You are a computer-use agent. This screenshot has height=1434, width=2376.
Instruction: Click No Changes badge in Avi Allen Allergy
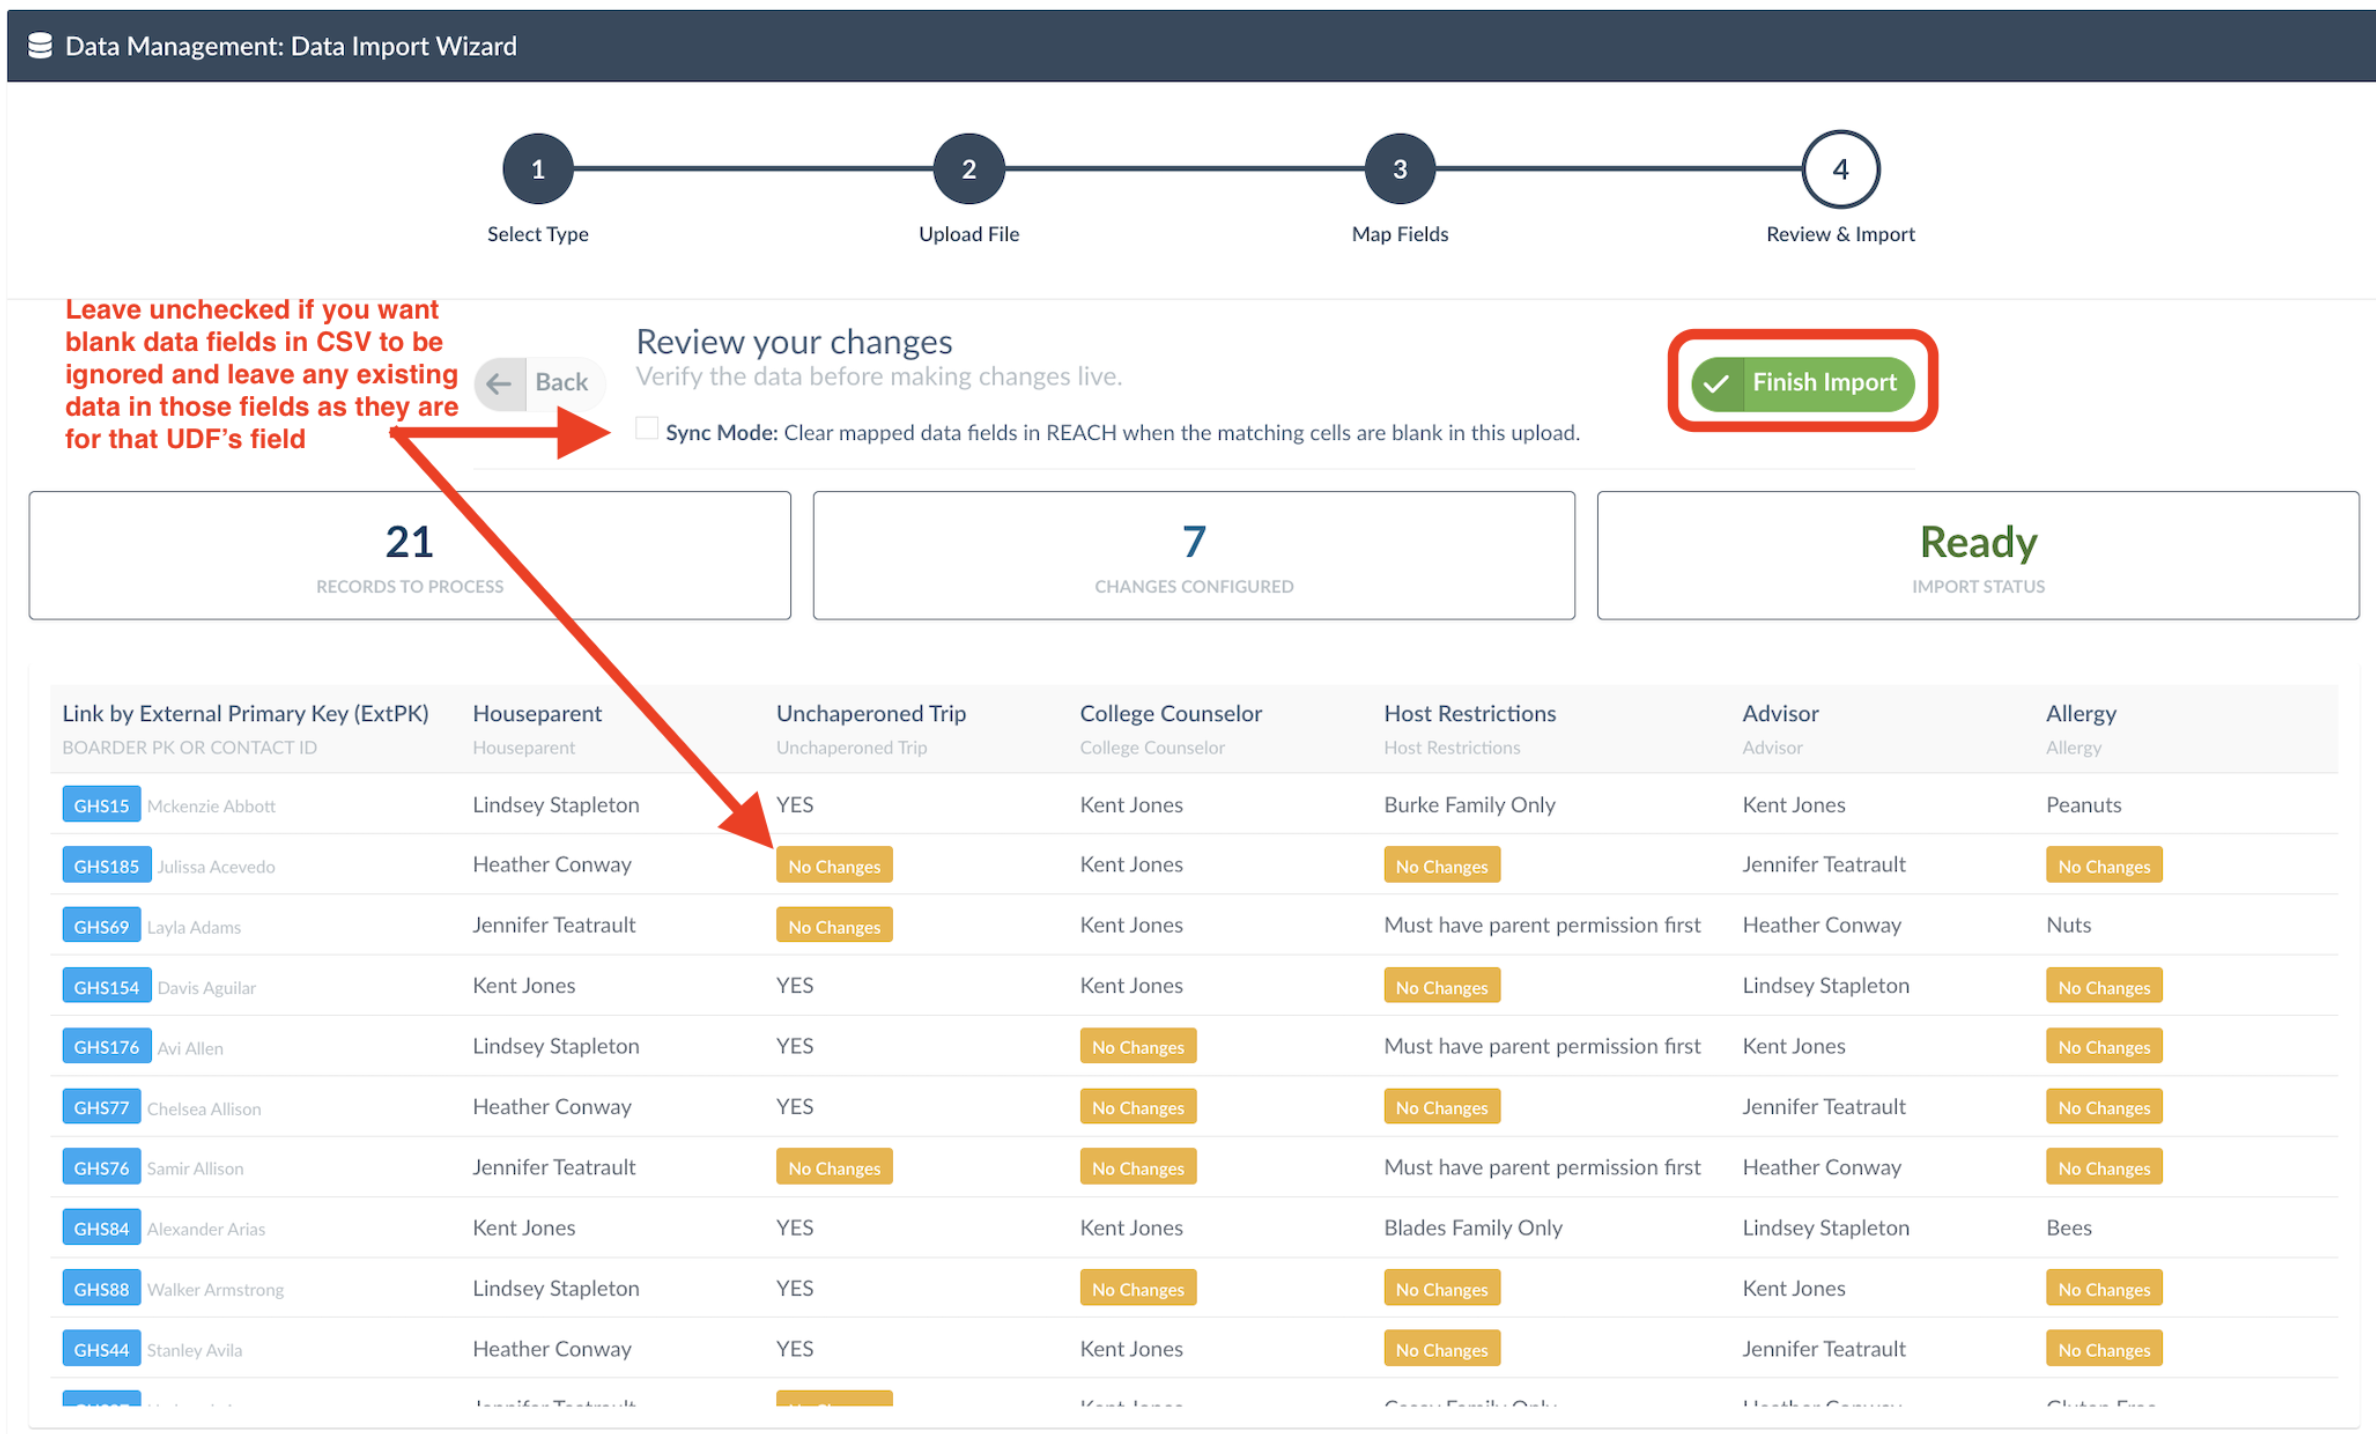coord(2104,1046)
